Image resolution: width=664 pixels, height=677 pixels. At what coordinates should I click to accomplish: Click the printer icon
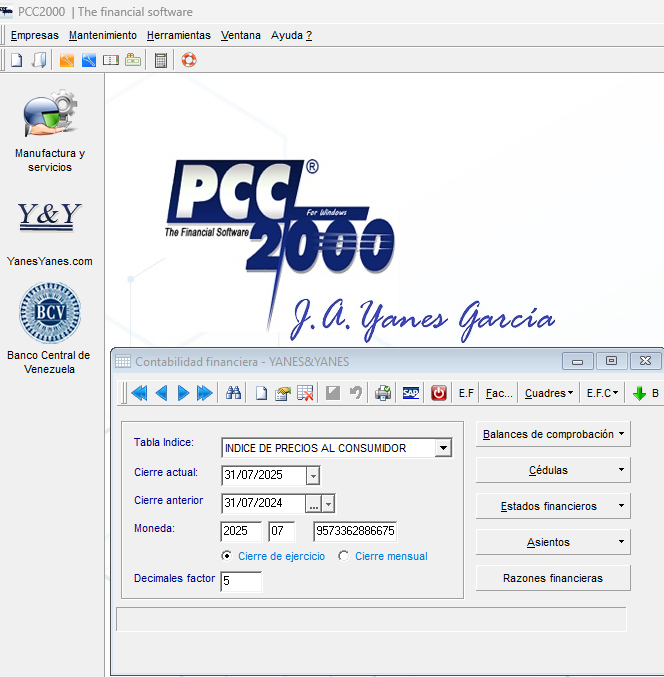(383, 393)
